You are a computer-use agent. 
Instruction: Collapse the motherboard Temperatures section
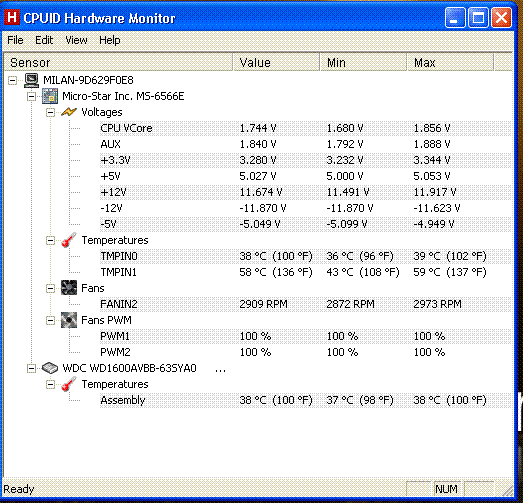click(x=50, y=240)
